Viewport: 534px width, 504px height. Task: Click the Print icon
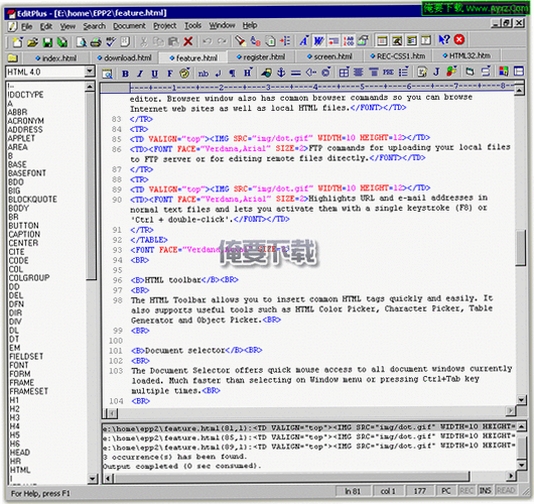96,42
